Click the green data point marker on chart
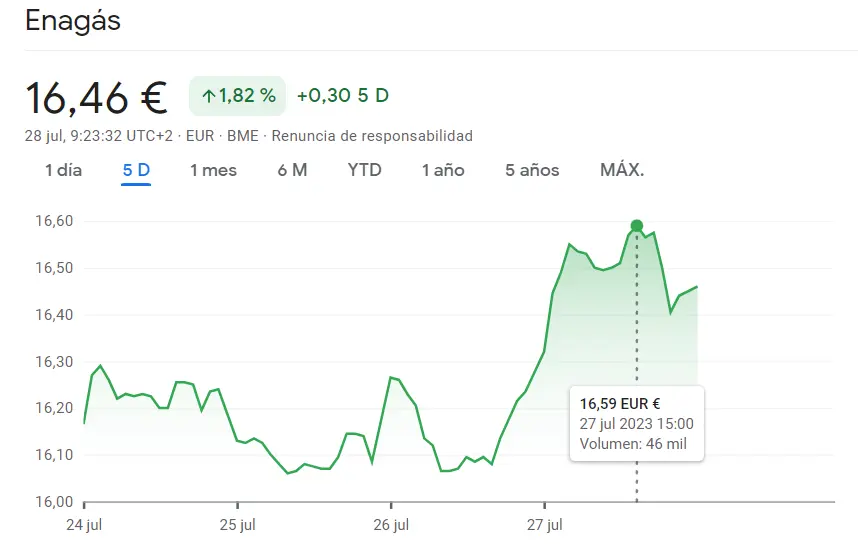Screen dimensions: 858x549 [x=636, y=226]
